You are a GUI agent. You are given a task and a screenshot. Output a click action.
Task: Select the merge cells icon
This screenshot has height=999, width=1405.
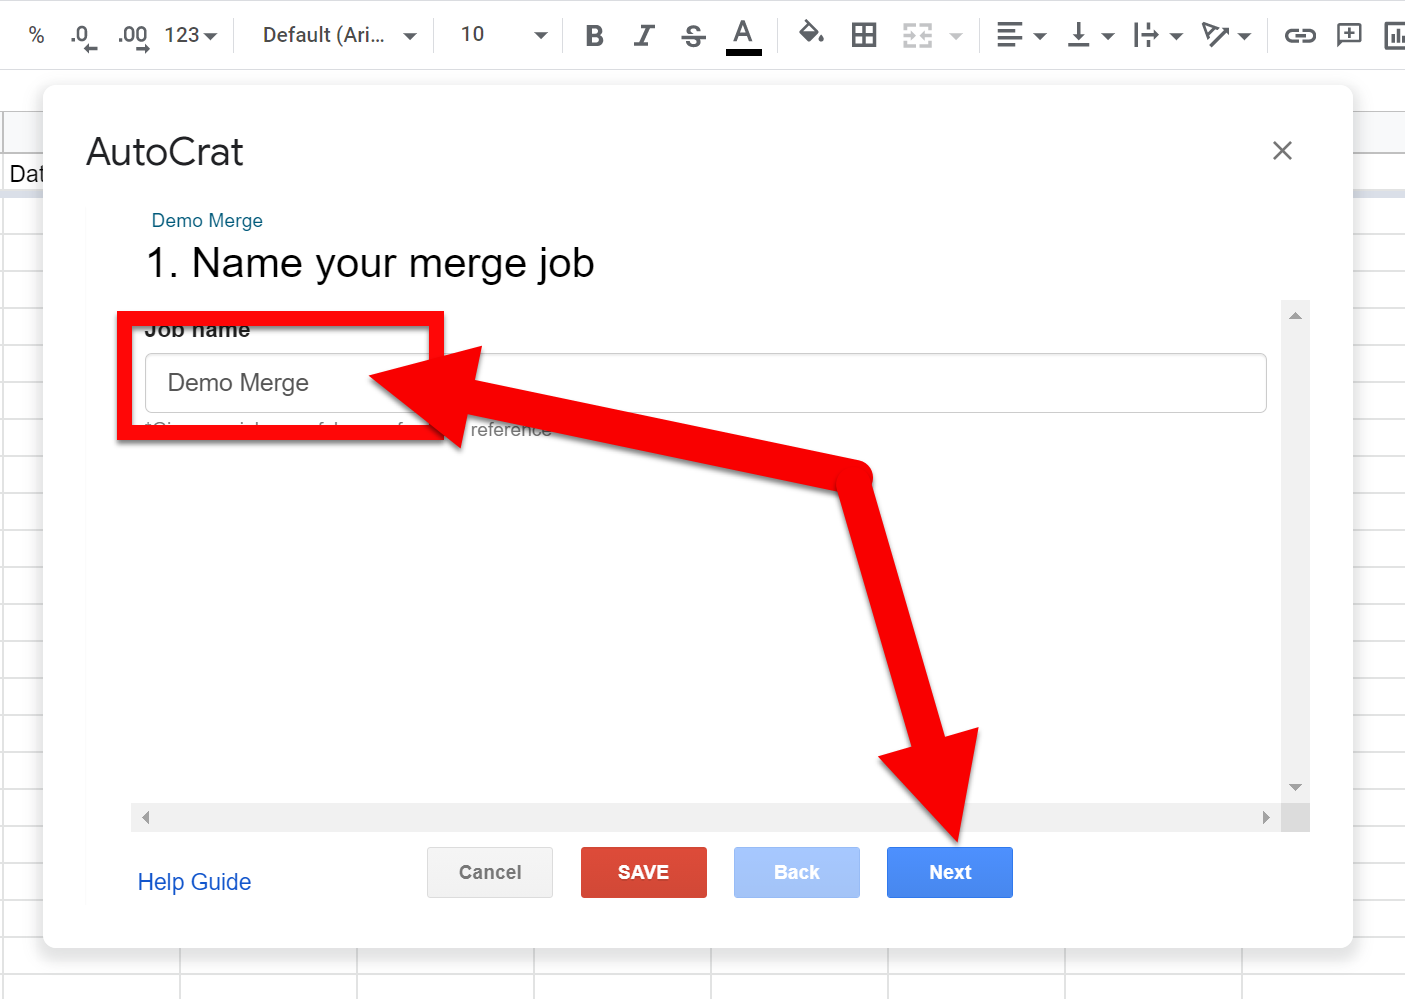(x=917, y=36)
